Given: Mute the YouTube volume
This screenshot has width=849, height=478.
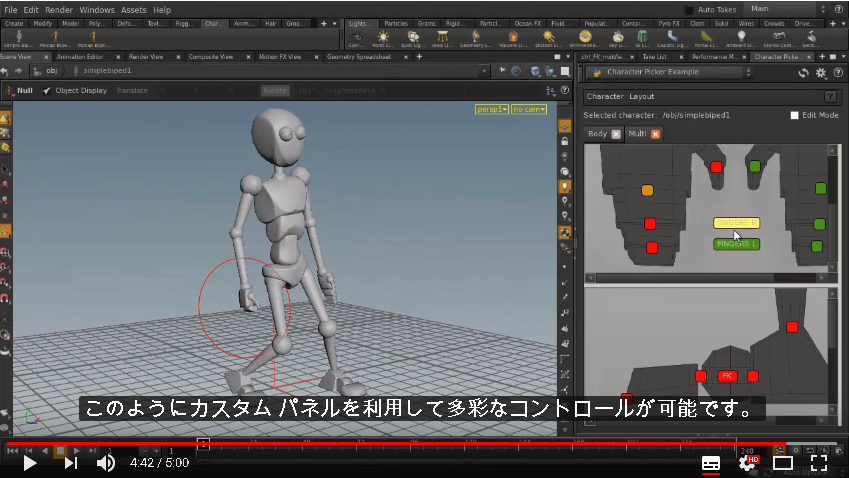Looking at the screenshot, I should click(105, 463).
